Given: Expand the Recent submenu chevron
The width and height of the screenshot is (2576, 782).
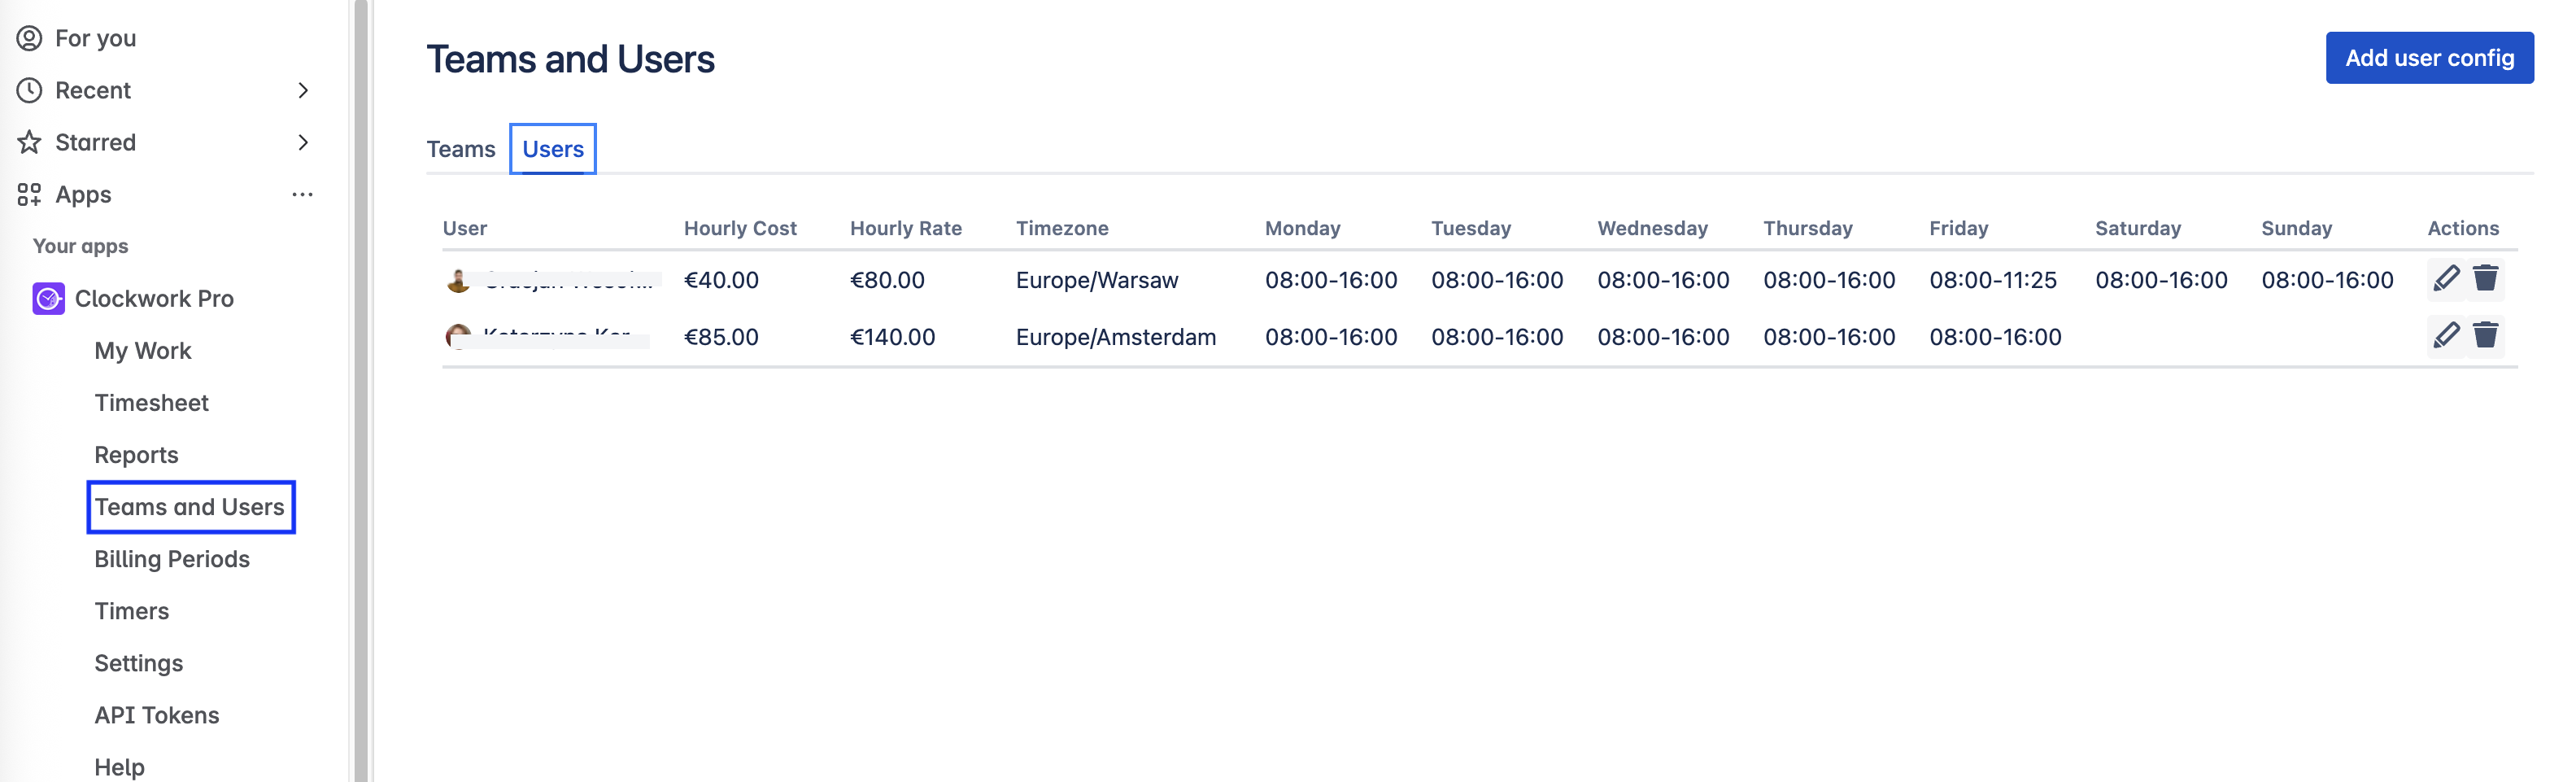Looking at the screenshot, I should (303, 90).
